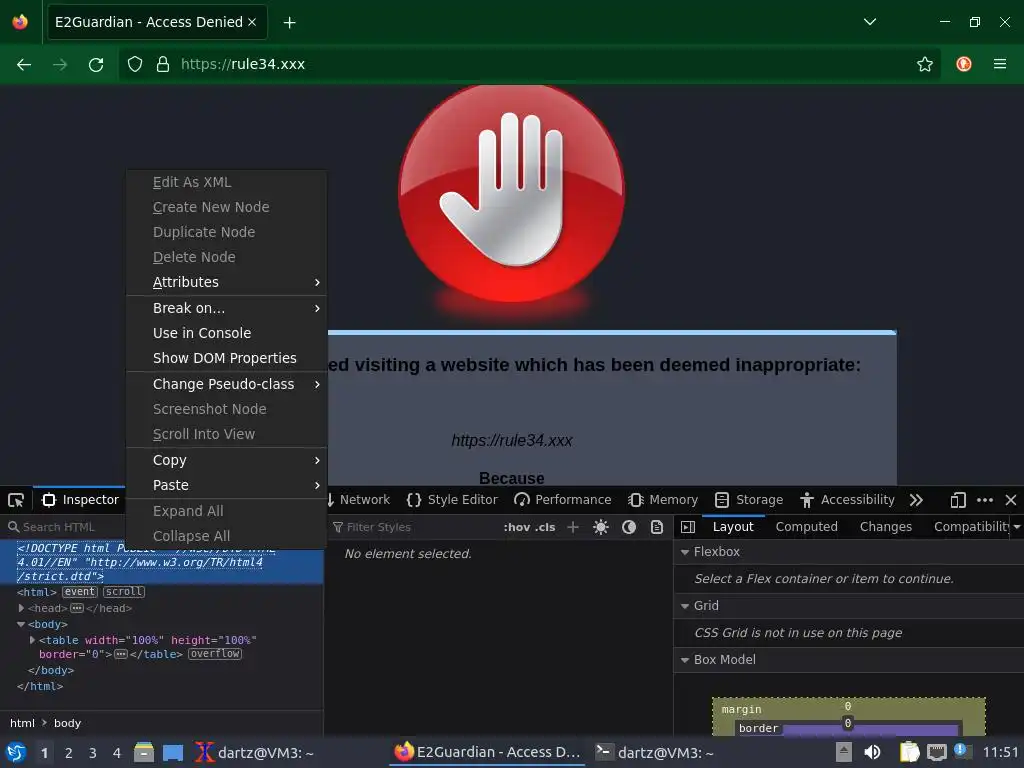The width and height of the screenshot is (1024, 768).
Task: Click the clipboard tray icon
Action: point(909,753)
